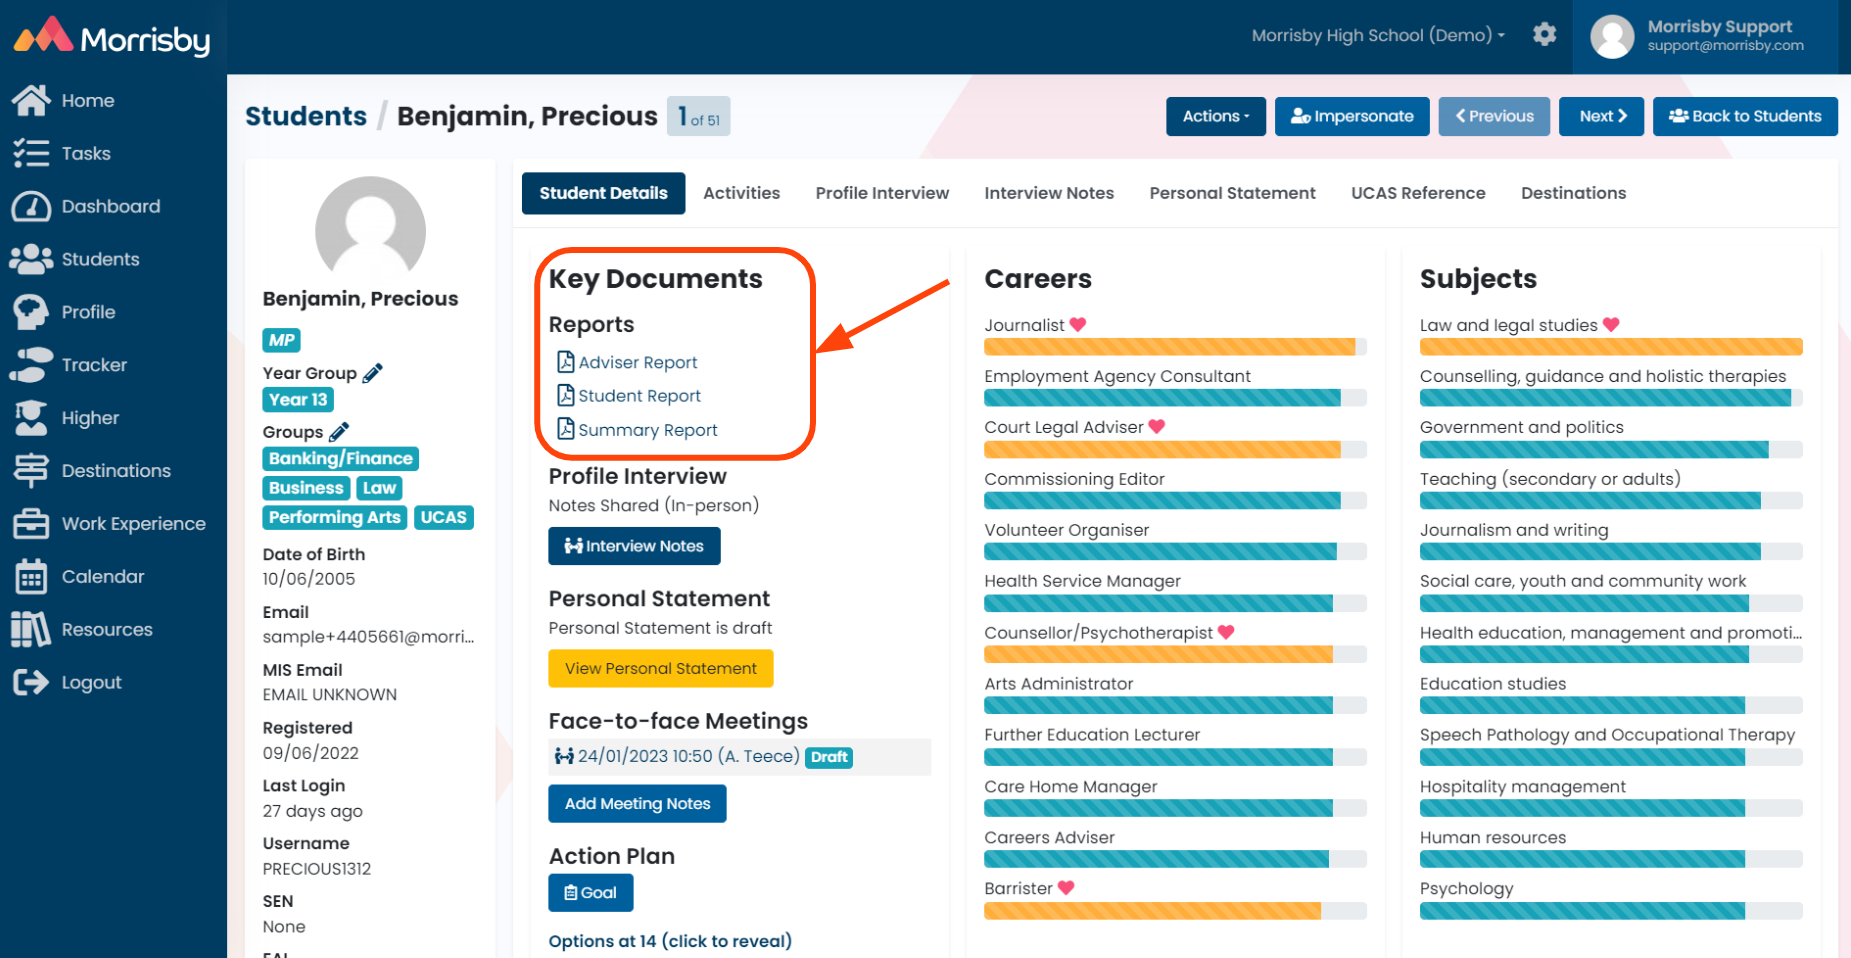
Task: Click the Morrisby Support avatar
Action: (1612, 37)
